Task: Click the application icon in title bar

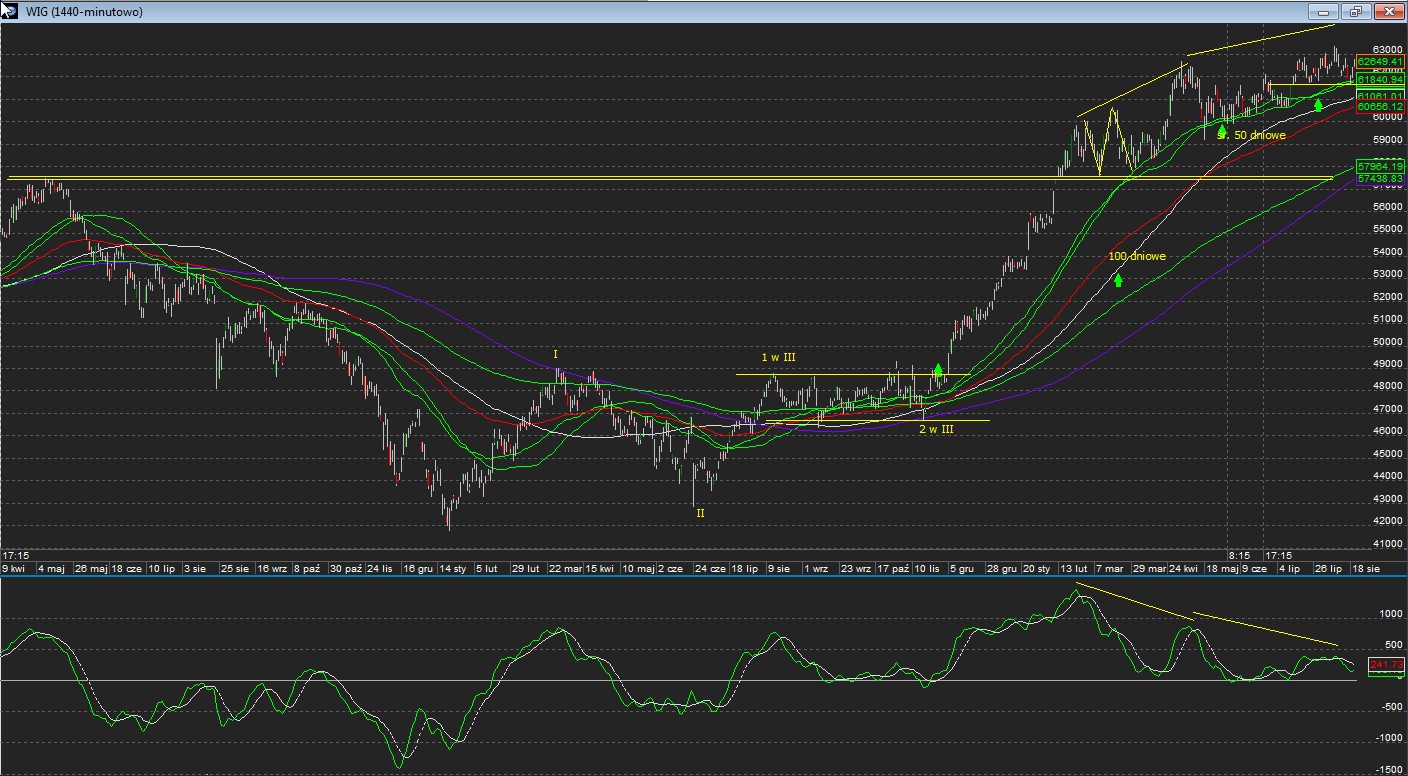Action: click(9, 11)
